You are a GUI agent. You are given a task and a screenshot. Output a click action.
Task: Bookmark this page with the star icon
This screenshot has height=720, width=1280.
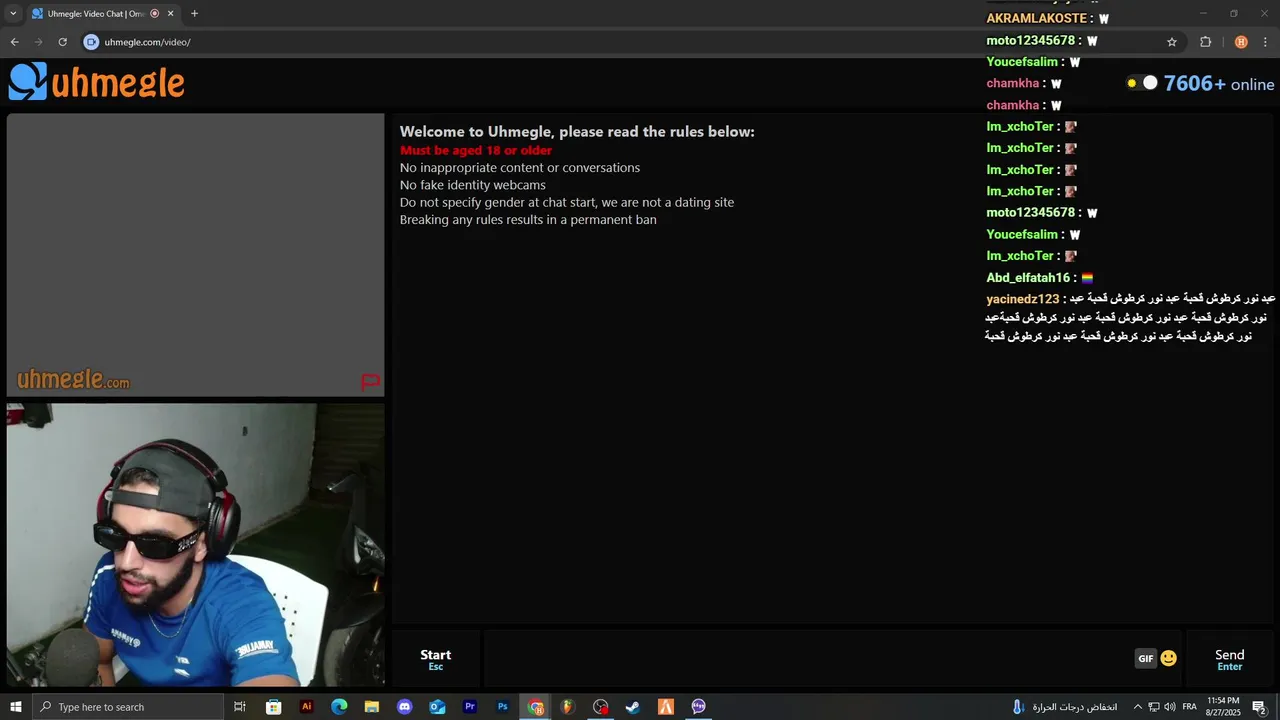pos(1172,42)
